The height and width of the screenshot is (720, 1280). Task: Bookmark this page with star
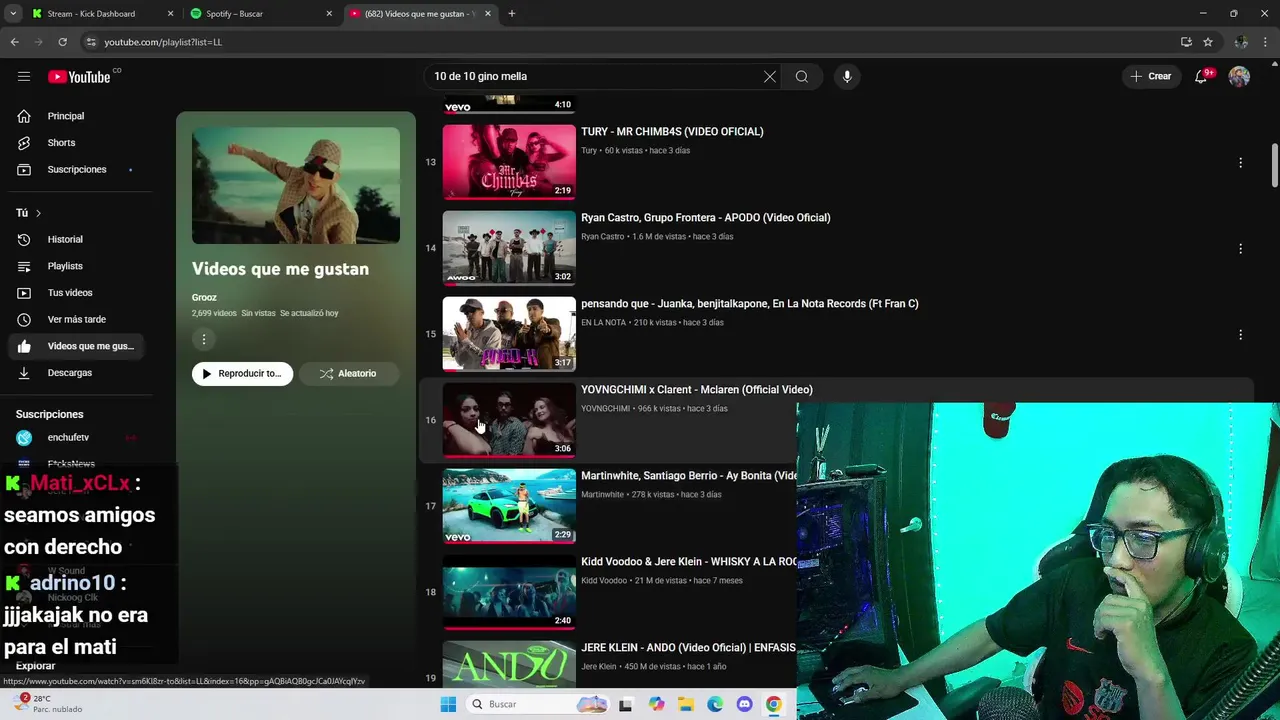(1208, 42)
